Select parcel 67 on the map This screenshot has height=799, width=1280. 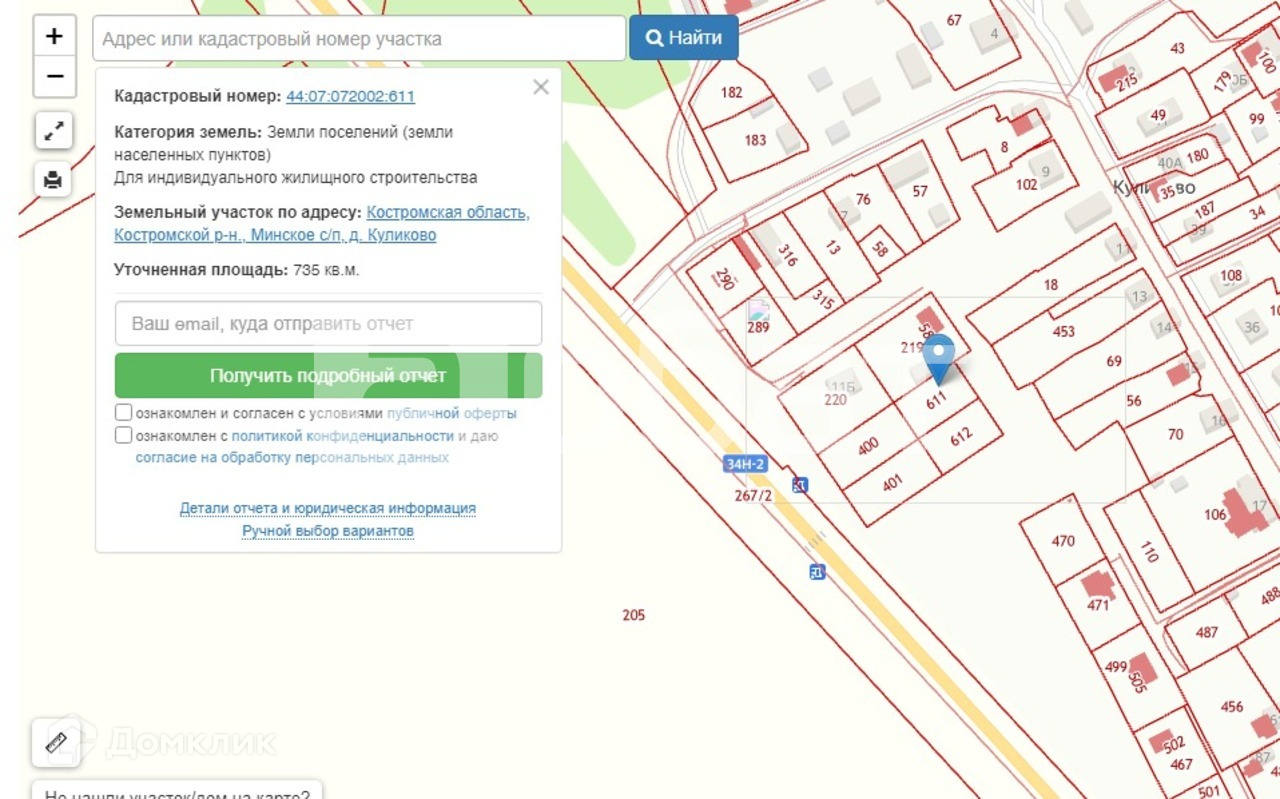[x=954, y=20]
